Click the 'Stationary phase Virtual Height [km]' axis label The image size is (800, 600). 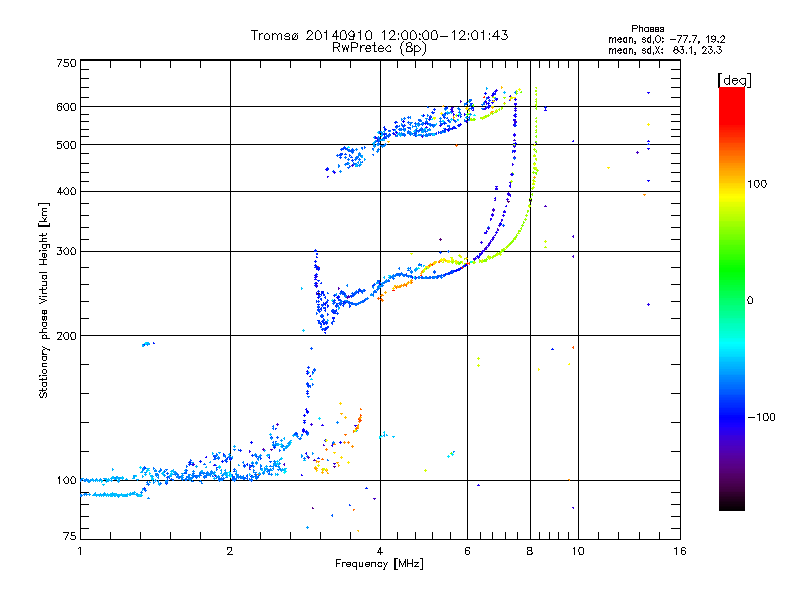[44, 300]
